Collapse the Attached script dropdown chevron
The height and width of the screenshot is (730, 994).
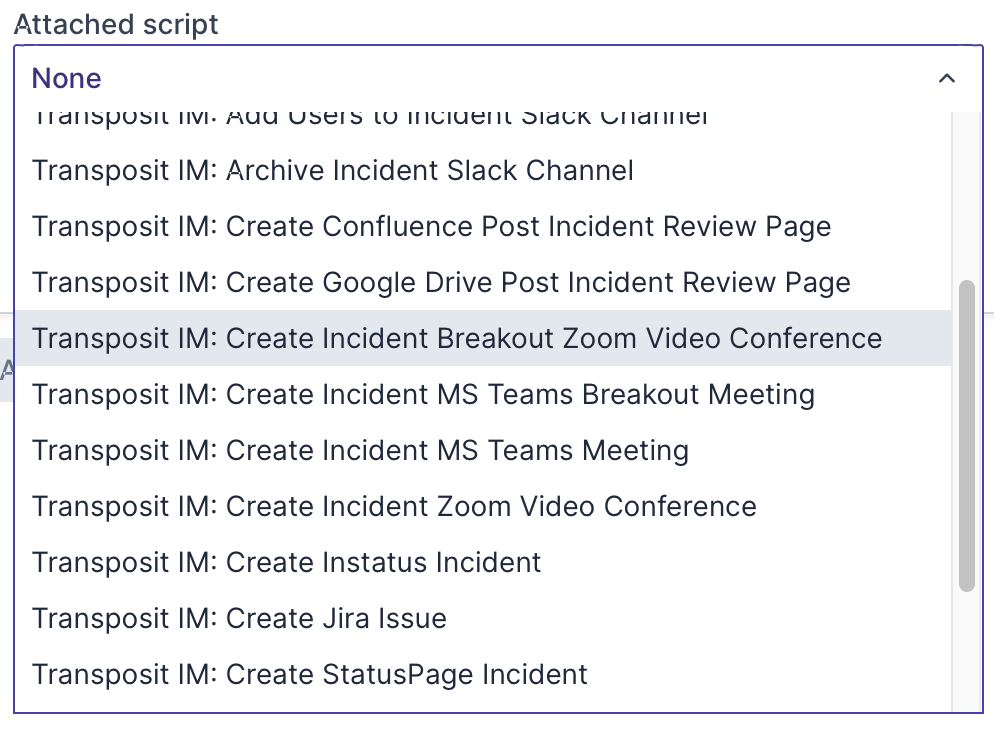946,79
